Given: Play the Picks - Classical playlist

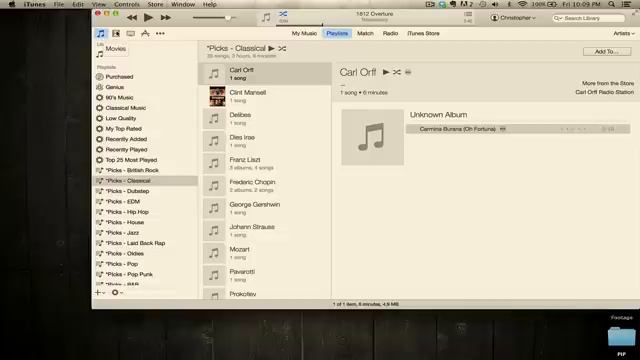Looking at the screenshot, I should (x=271, y=49).
